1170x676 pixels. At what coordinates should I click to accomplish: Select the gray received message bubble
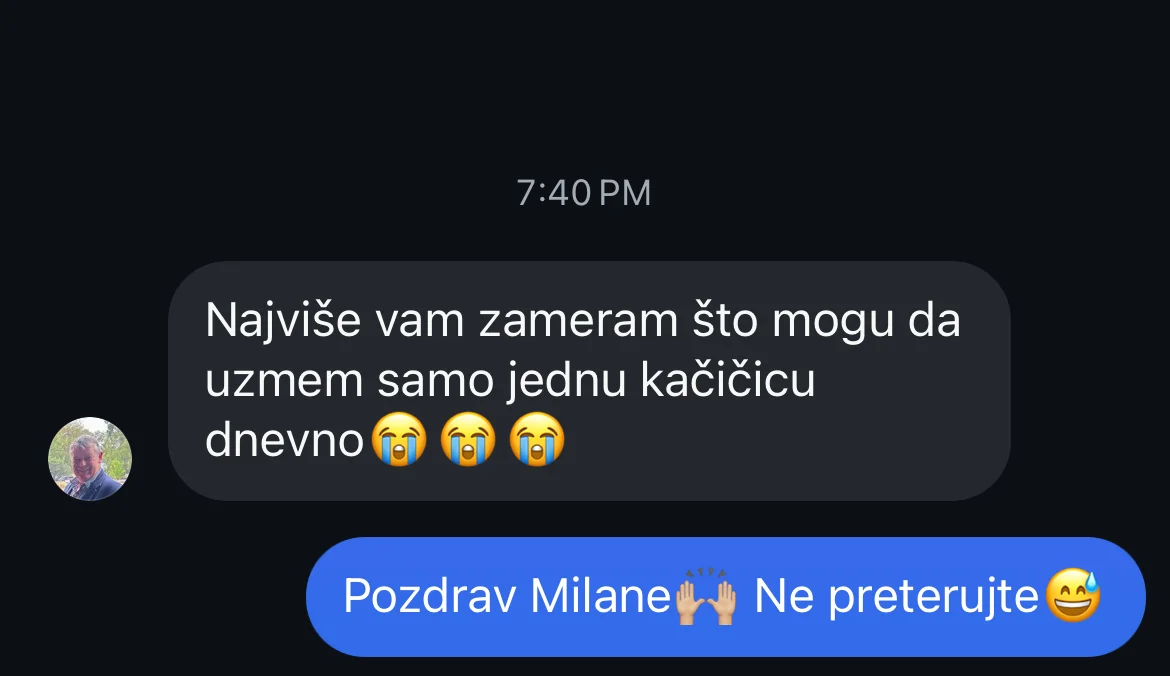(589, 381)
